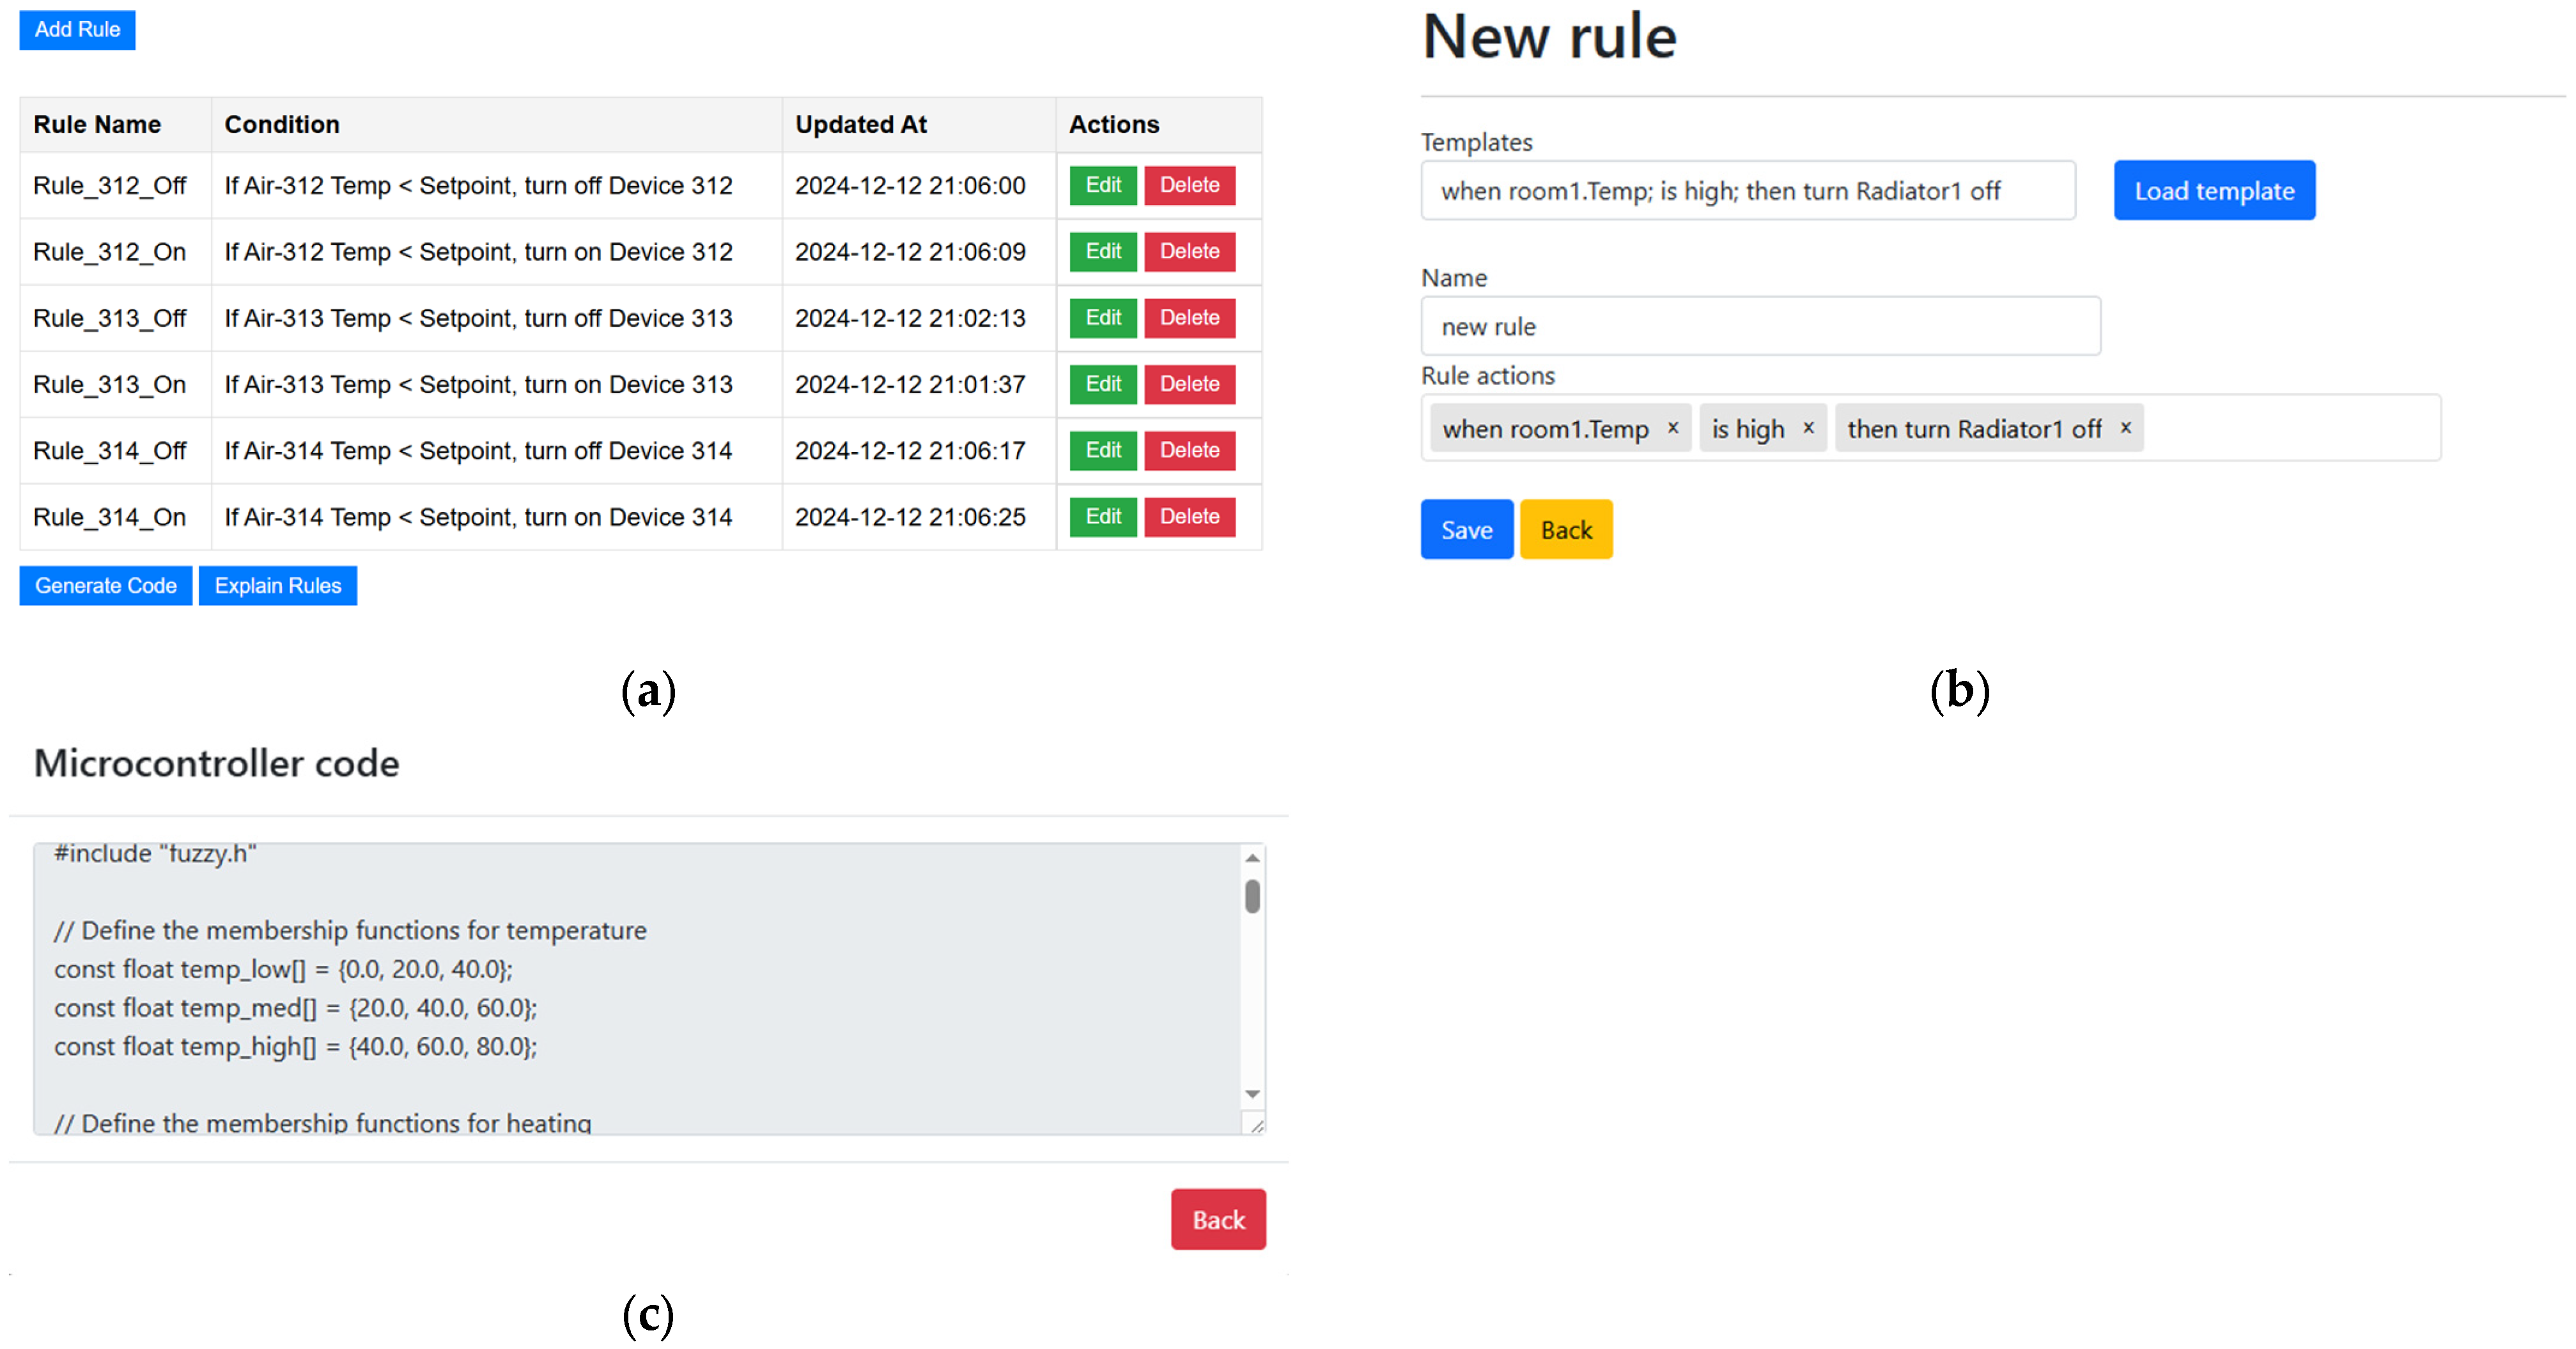Edit the Rule_312_Off rule
Viewport: 2576px width, 1349px height.
pyautogui.click(x=1102, y=185)
